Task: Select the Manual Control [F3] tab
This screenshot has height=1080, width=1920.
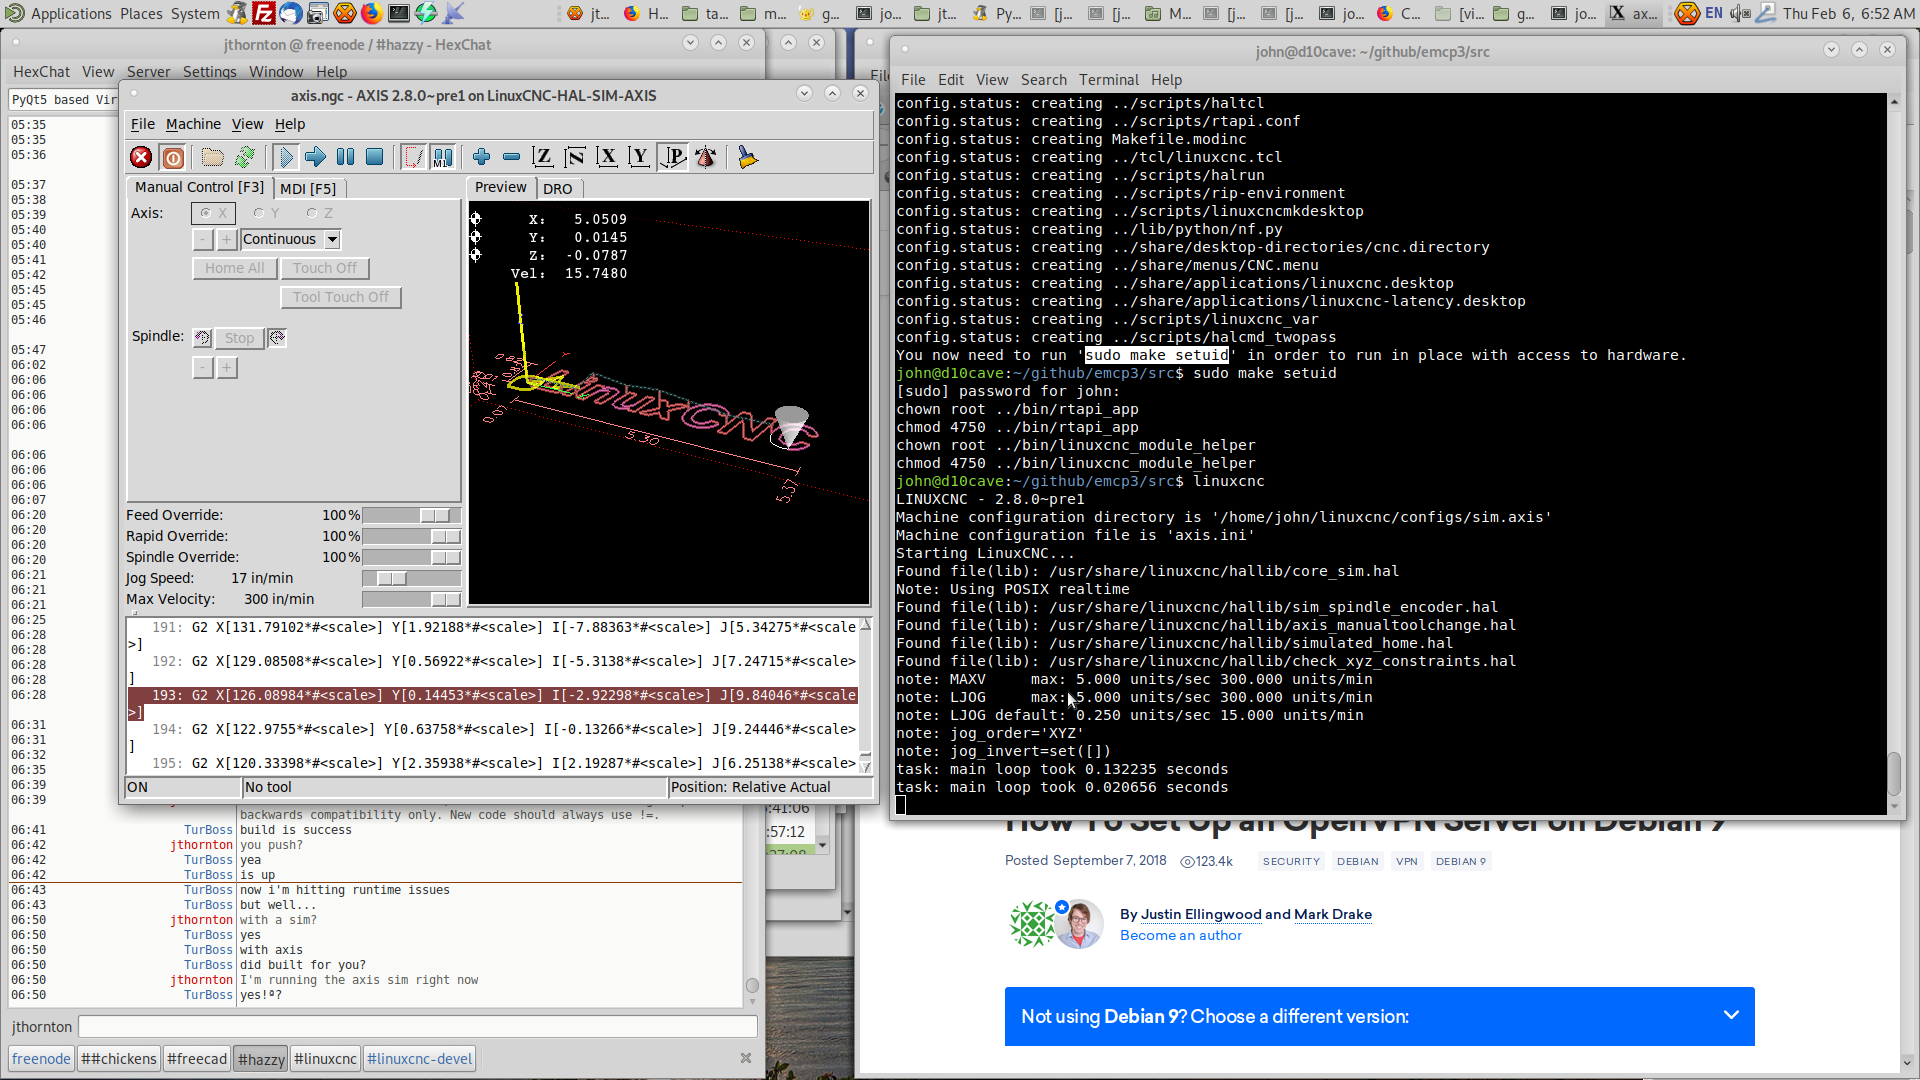Action: coord(199,187)
